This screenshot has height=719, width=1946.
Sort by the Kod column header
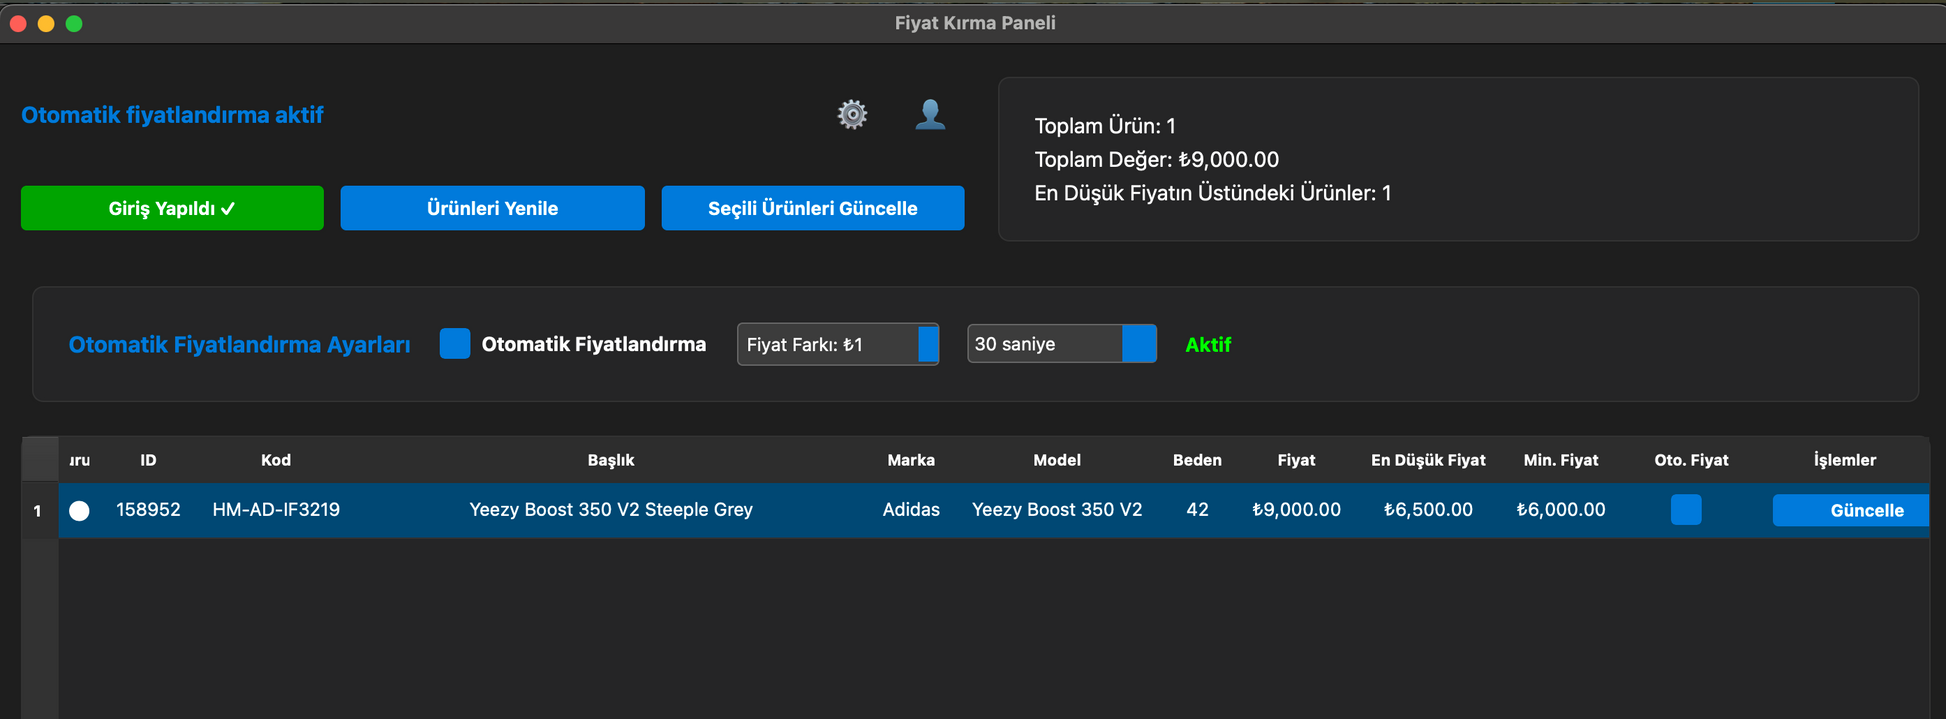click(x=276, y=460)
